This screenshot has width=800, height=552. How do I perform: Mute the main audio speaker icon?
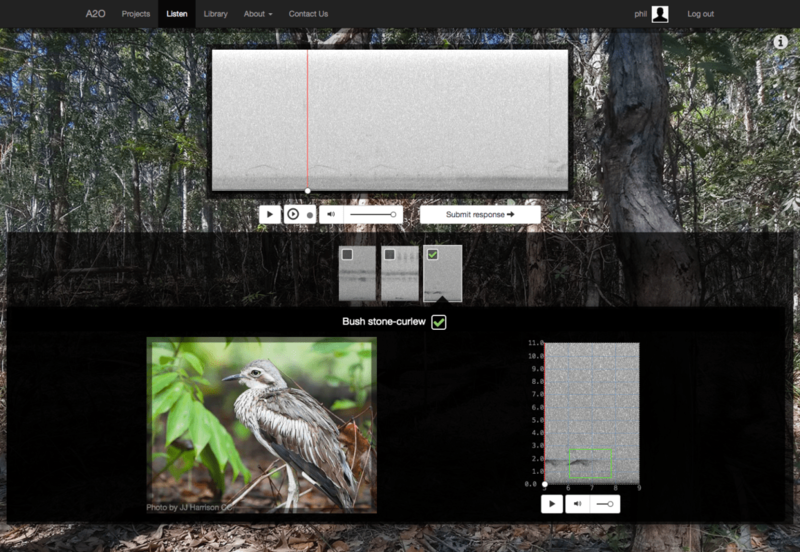point(333,214)
